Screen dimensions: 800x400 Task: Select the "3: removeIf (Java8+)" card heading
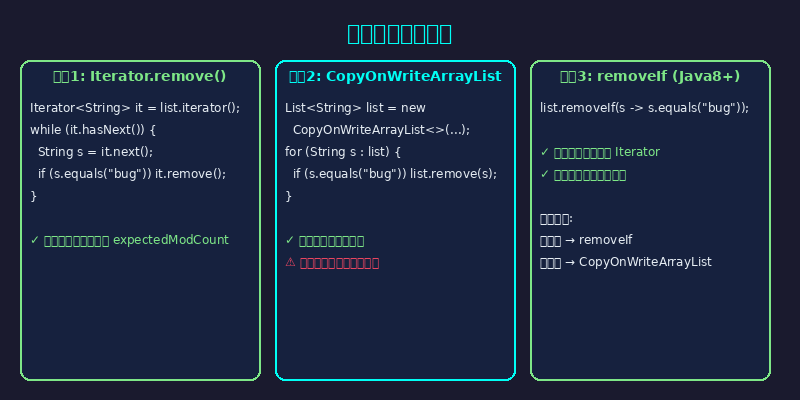(x=650, y=77)
